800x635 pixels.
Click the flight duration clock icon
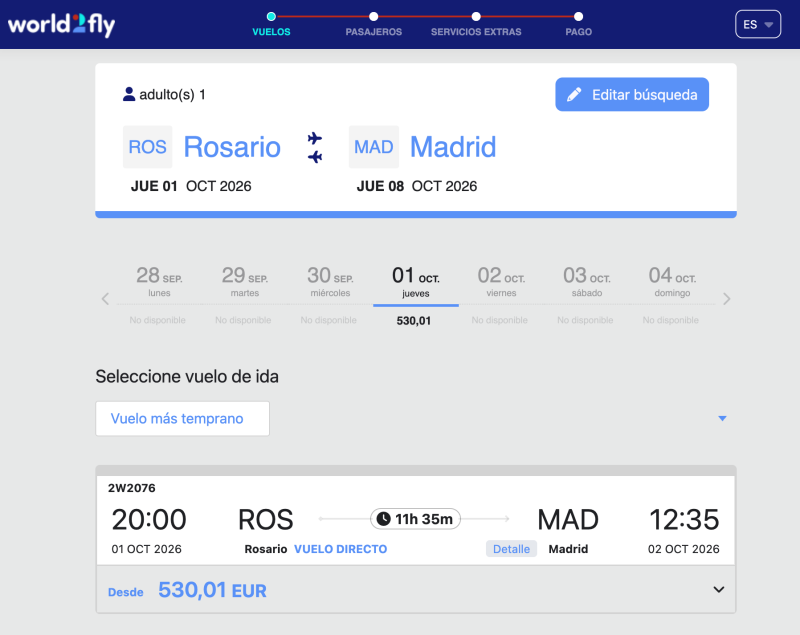[384, 519]
